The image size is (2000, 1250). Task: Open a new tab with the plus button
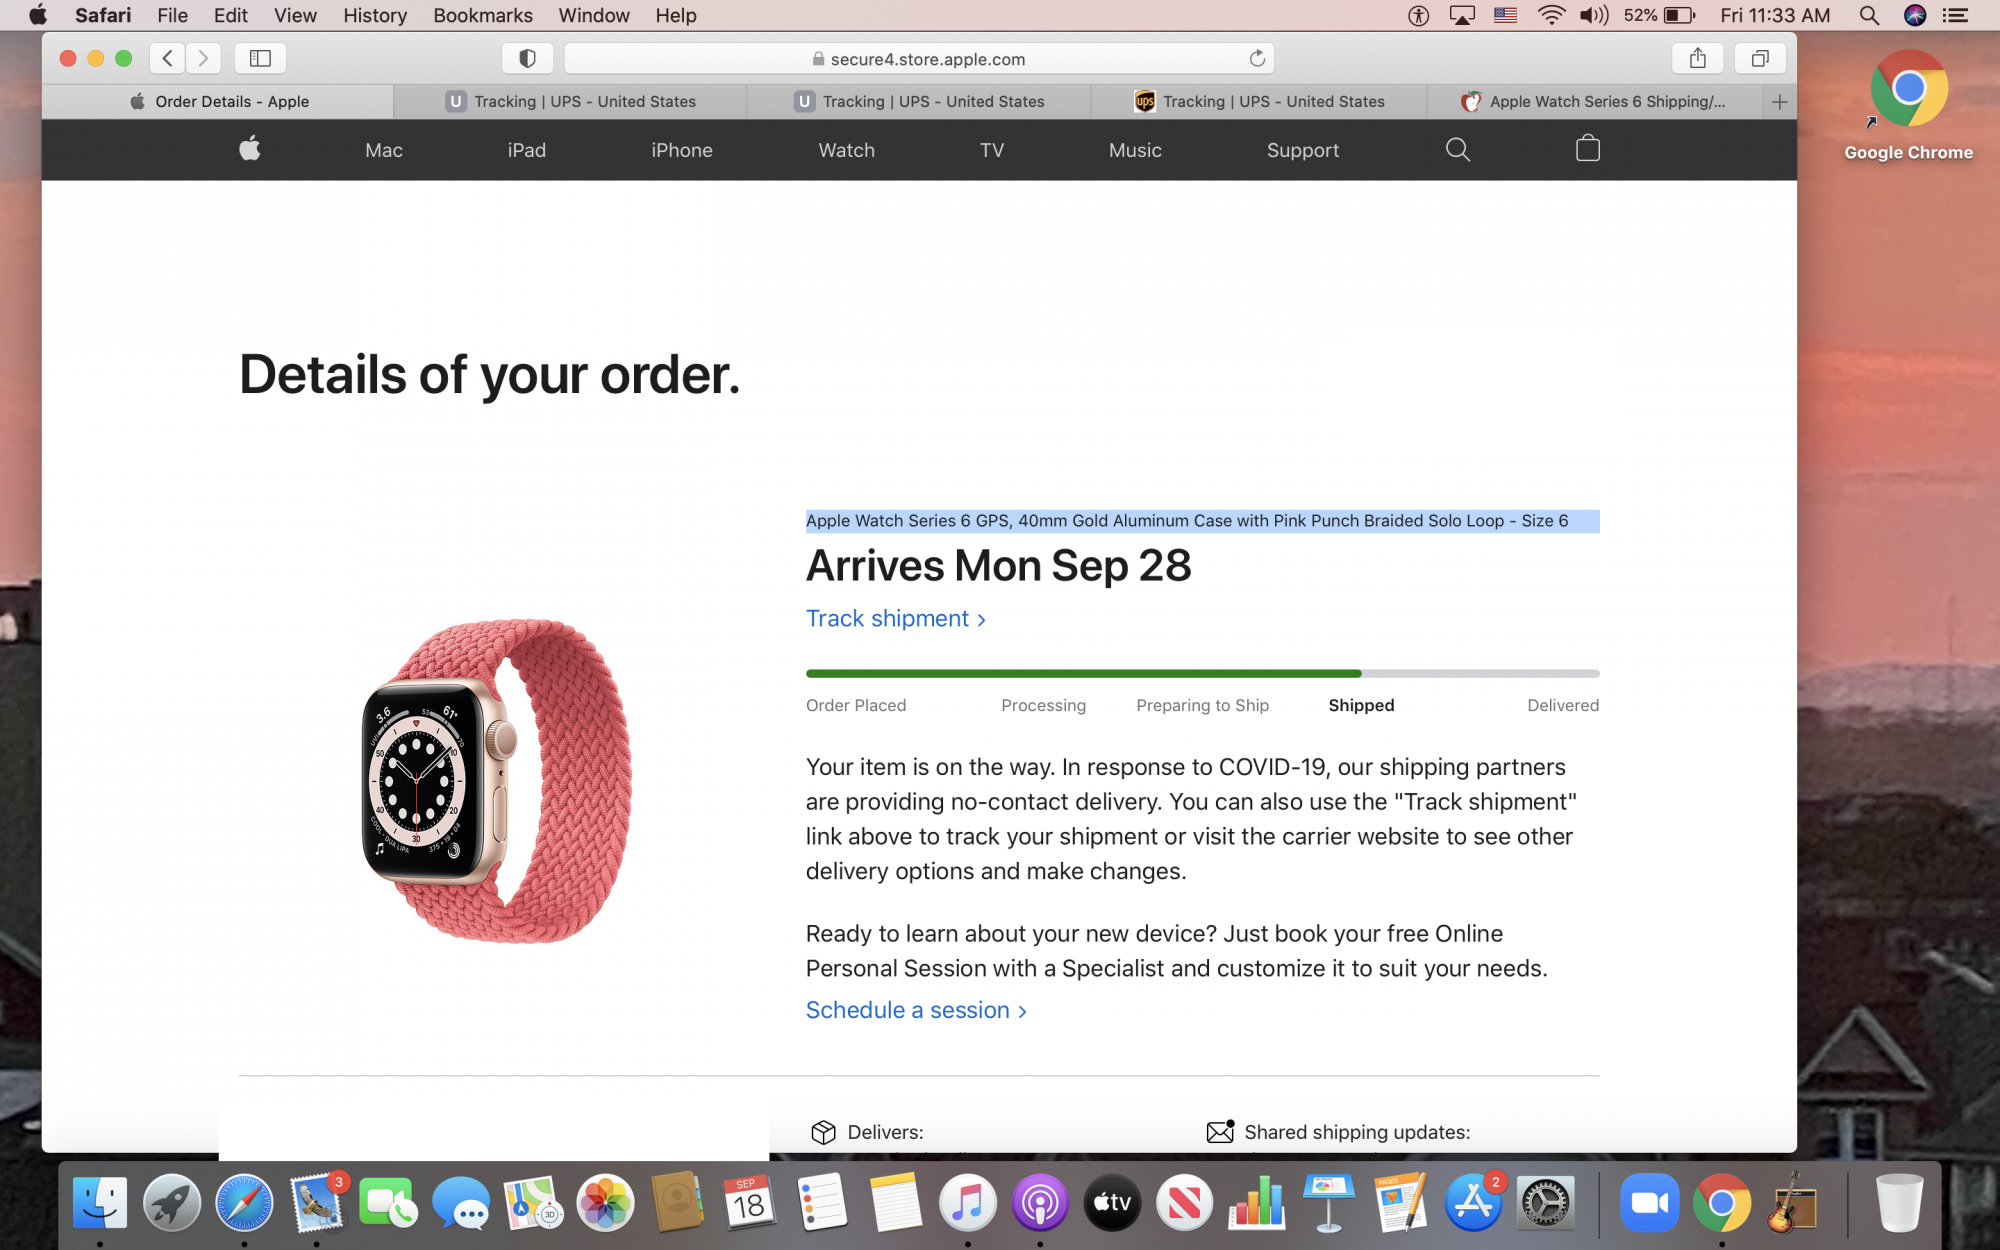pos(1779,101)
